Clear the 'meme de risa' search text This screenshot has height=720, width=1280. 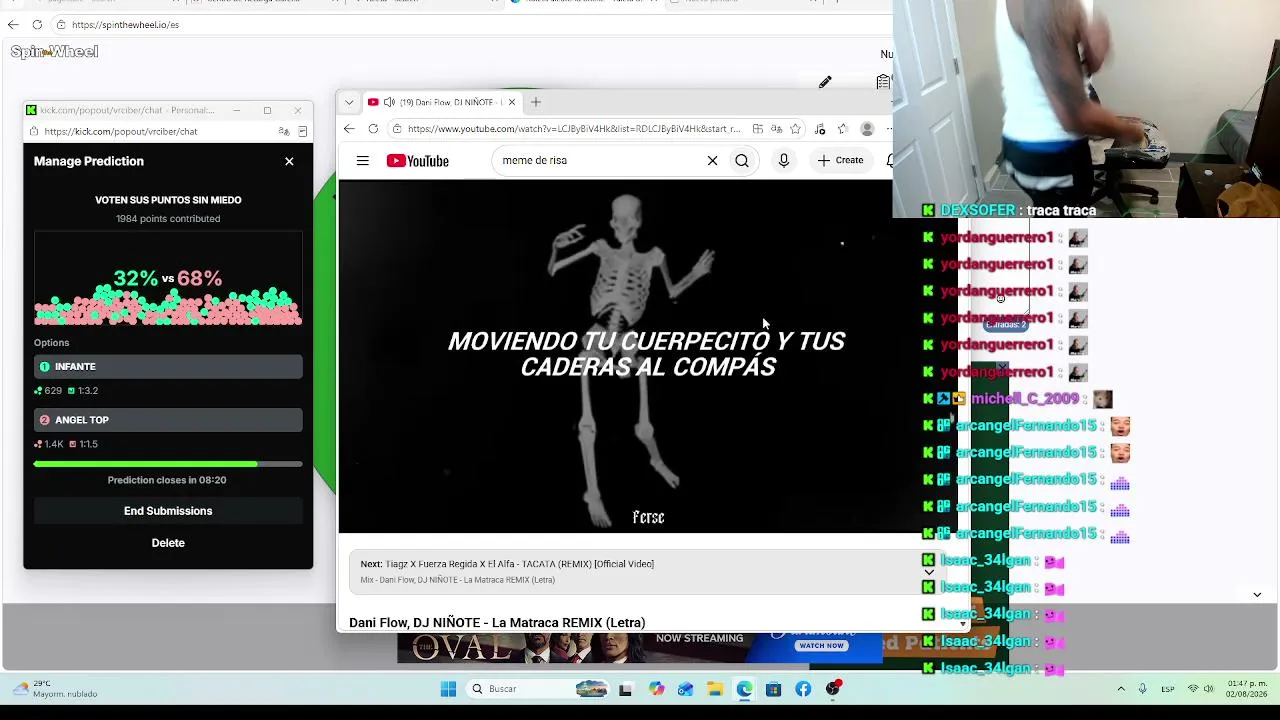[x=712, y=160]
